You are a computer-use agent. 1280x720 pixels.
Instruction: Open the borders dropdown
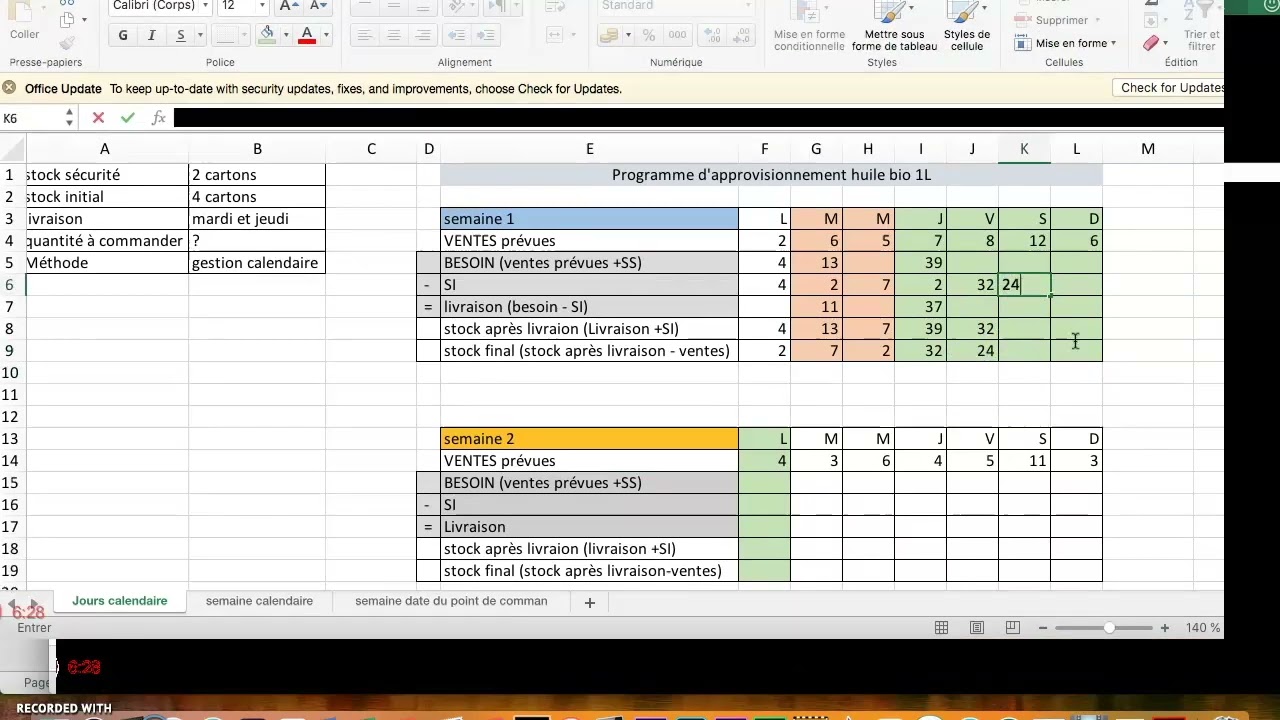point(244,36)
